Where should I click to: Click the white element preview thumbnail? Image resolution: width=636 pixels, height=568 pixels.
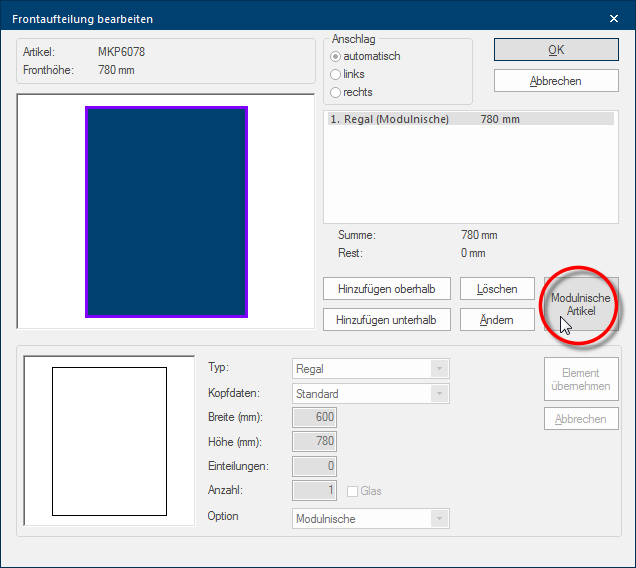tap(109, 441)
